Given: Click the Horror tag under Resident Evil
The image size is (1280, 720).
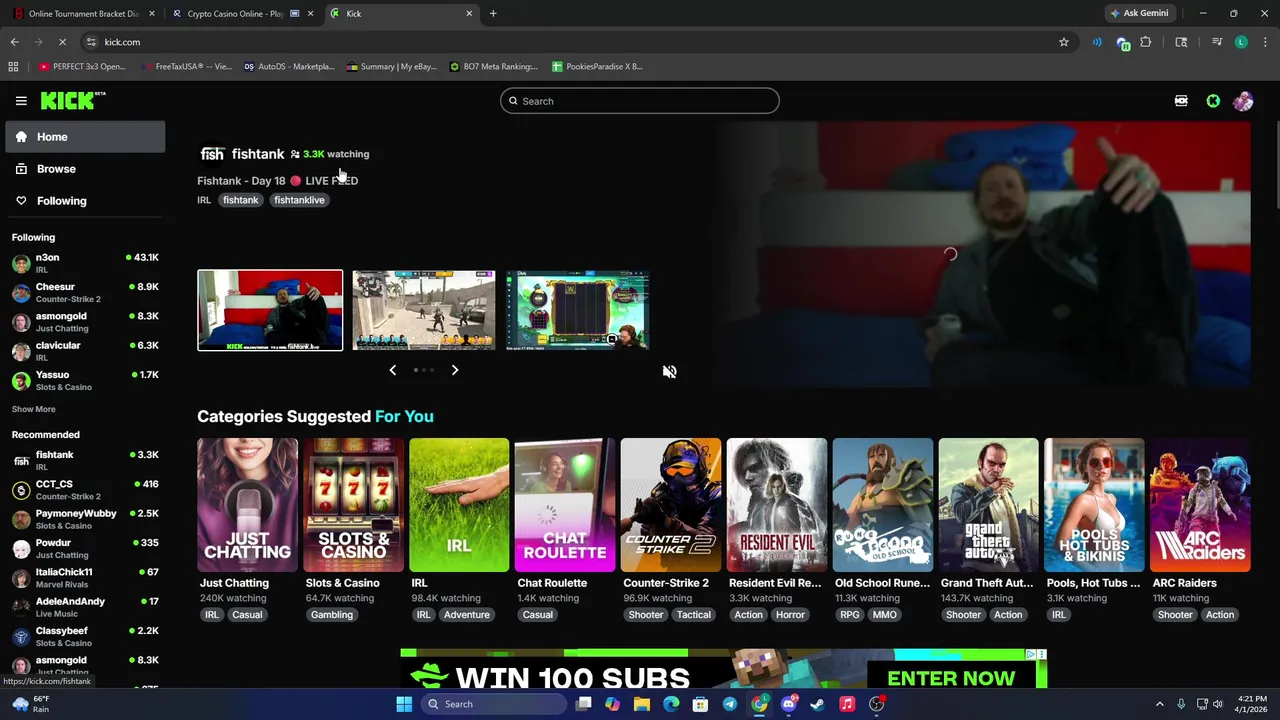Looking at the screenshot, I should (790, 615).
